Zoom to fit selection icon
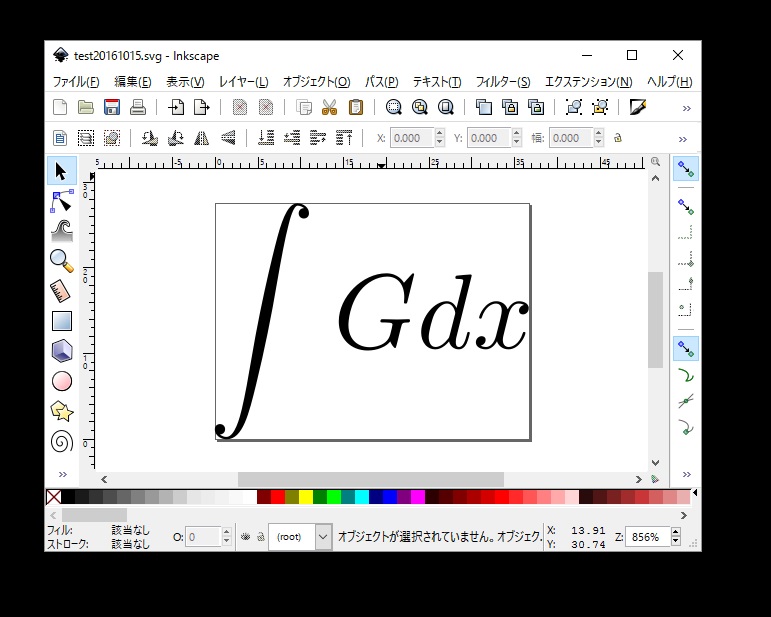This screenshot has height=617, width=771. (393, 107)
